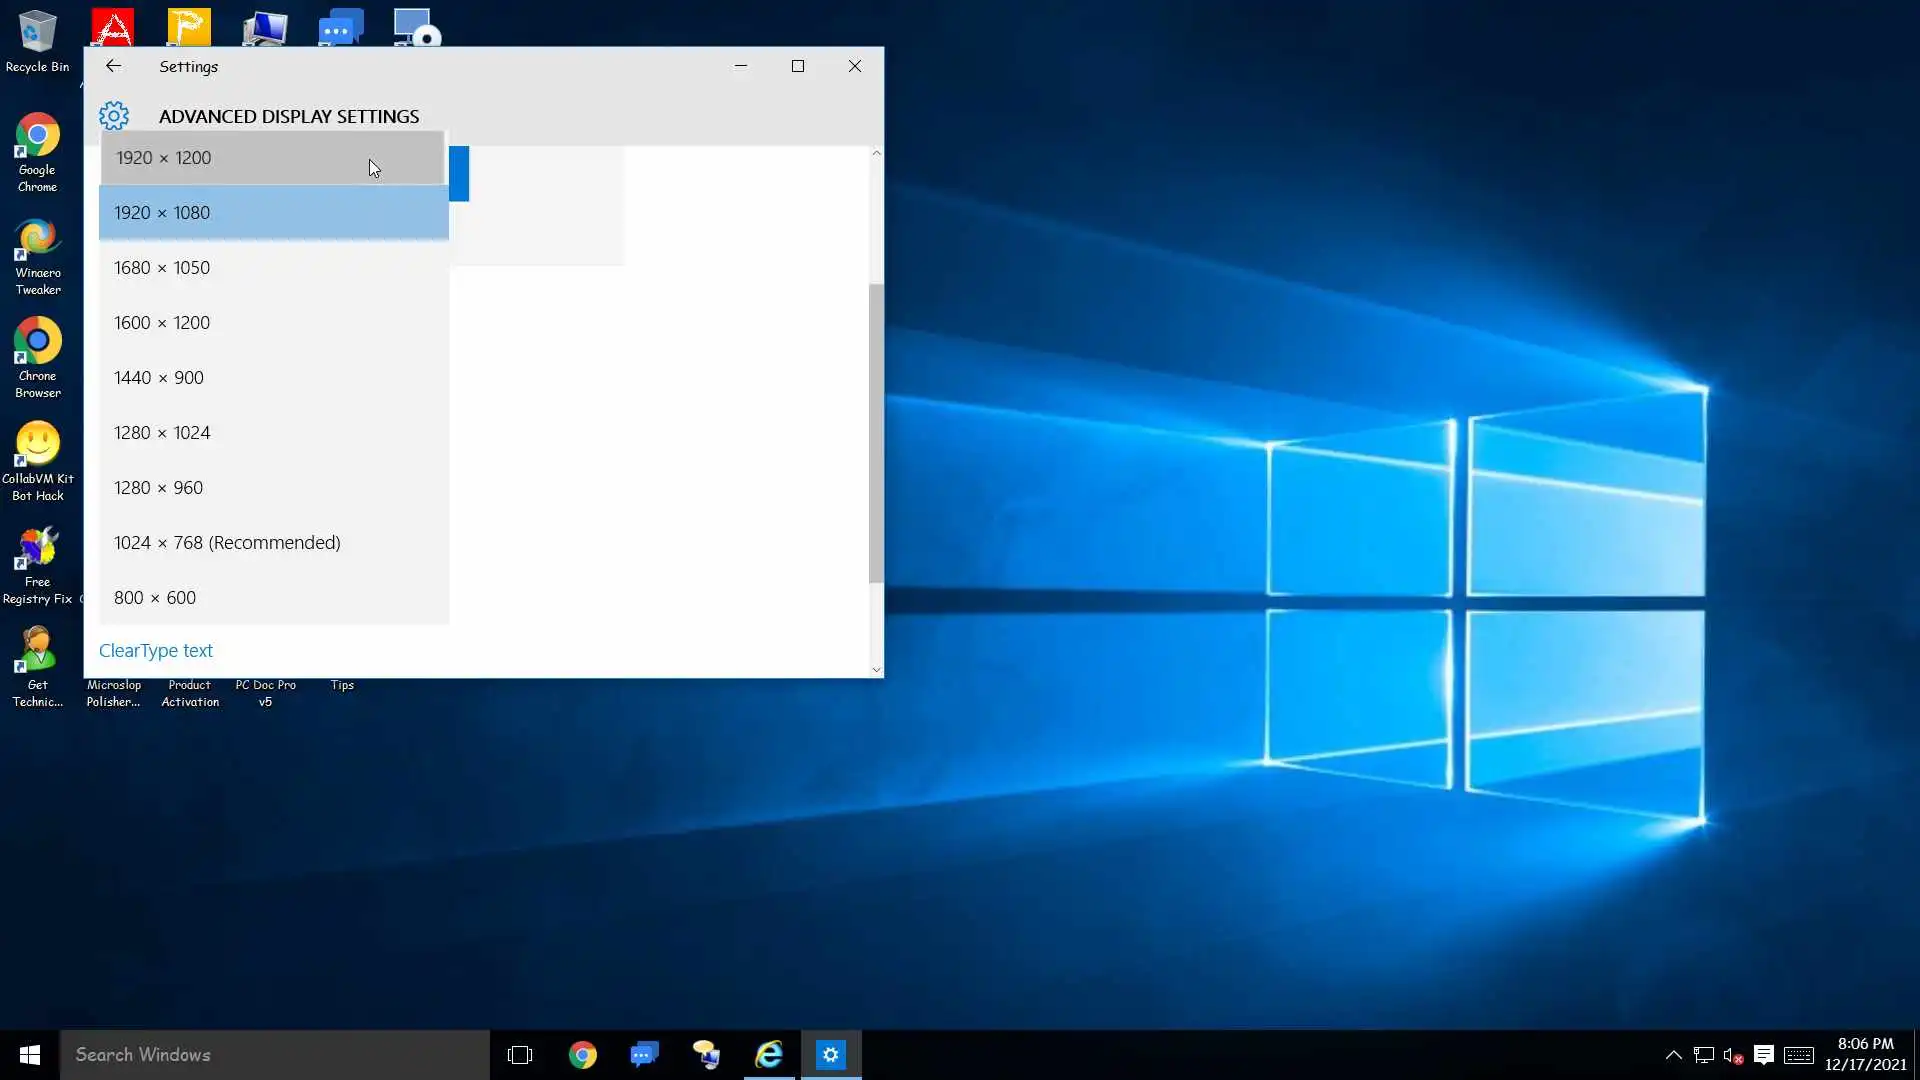The width and height of the screenshot is (1920, 1080).
Task: Click the Task View taskbar icon
Action: pos(520,1055)
